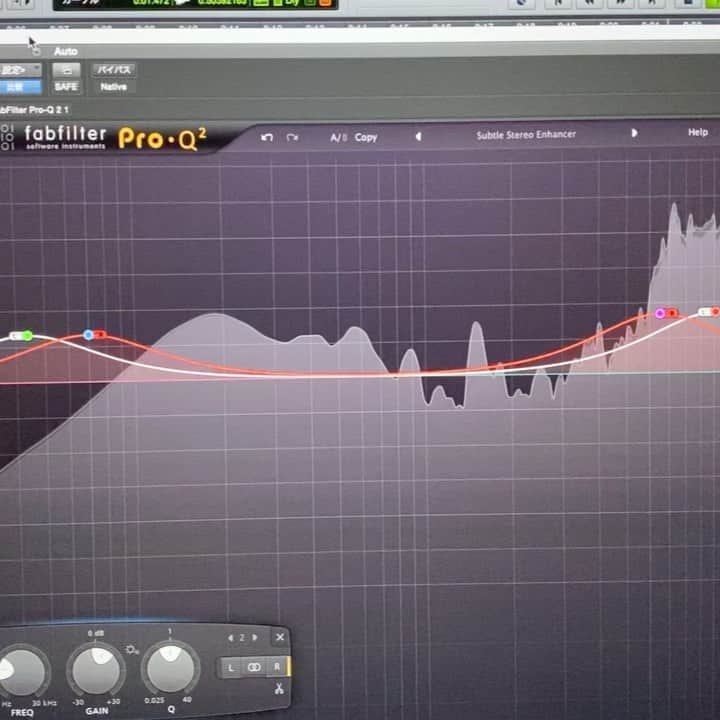This screenshot has width=720, height=720.
Task: Click the small button above SAFE
Action: tap(66, 70)
